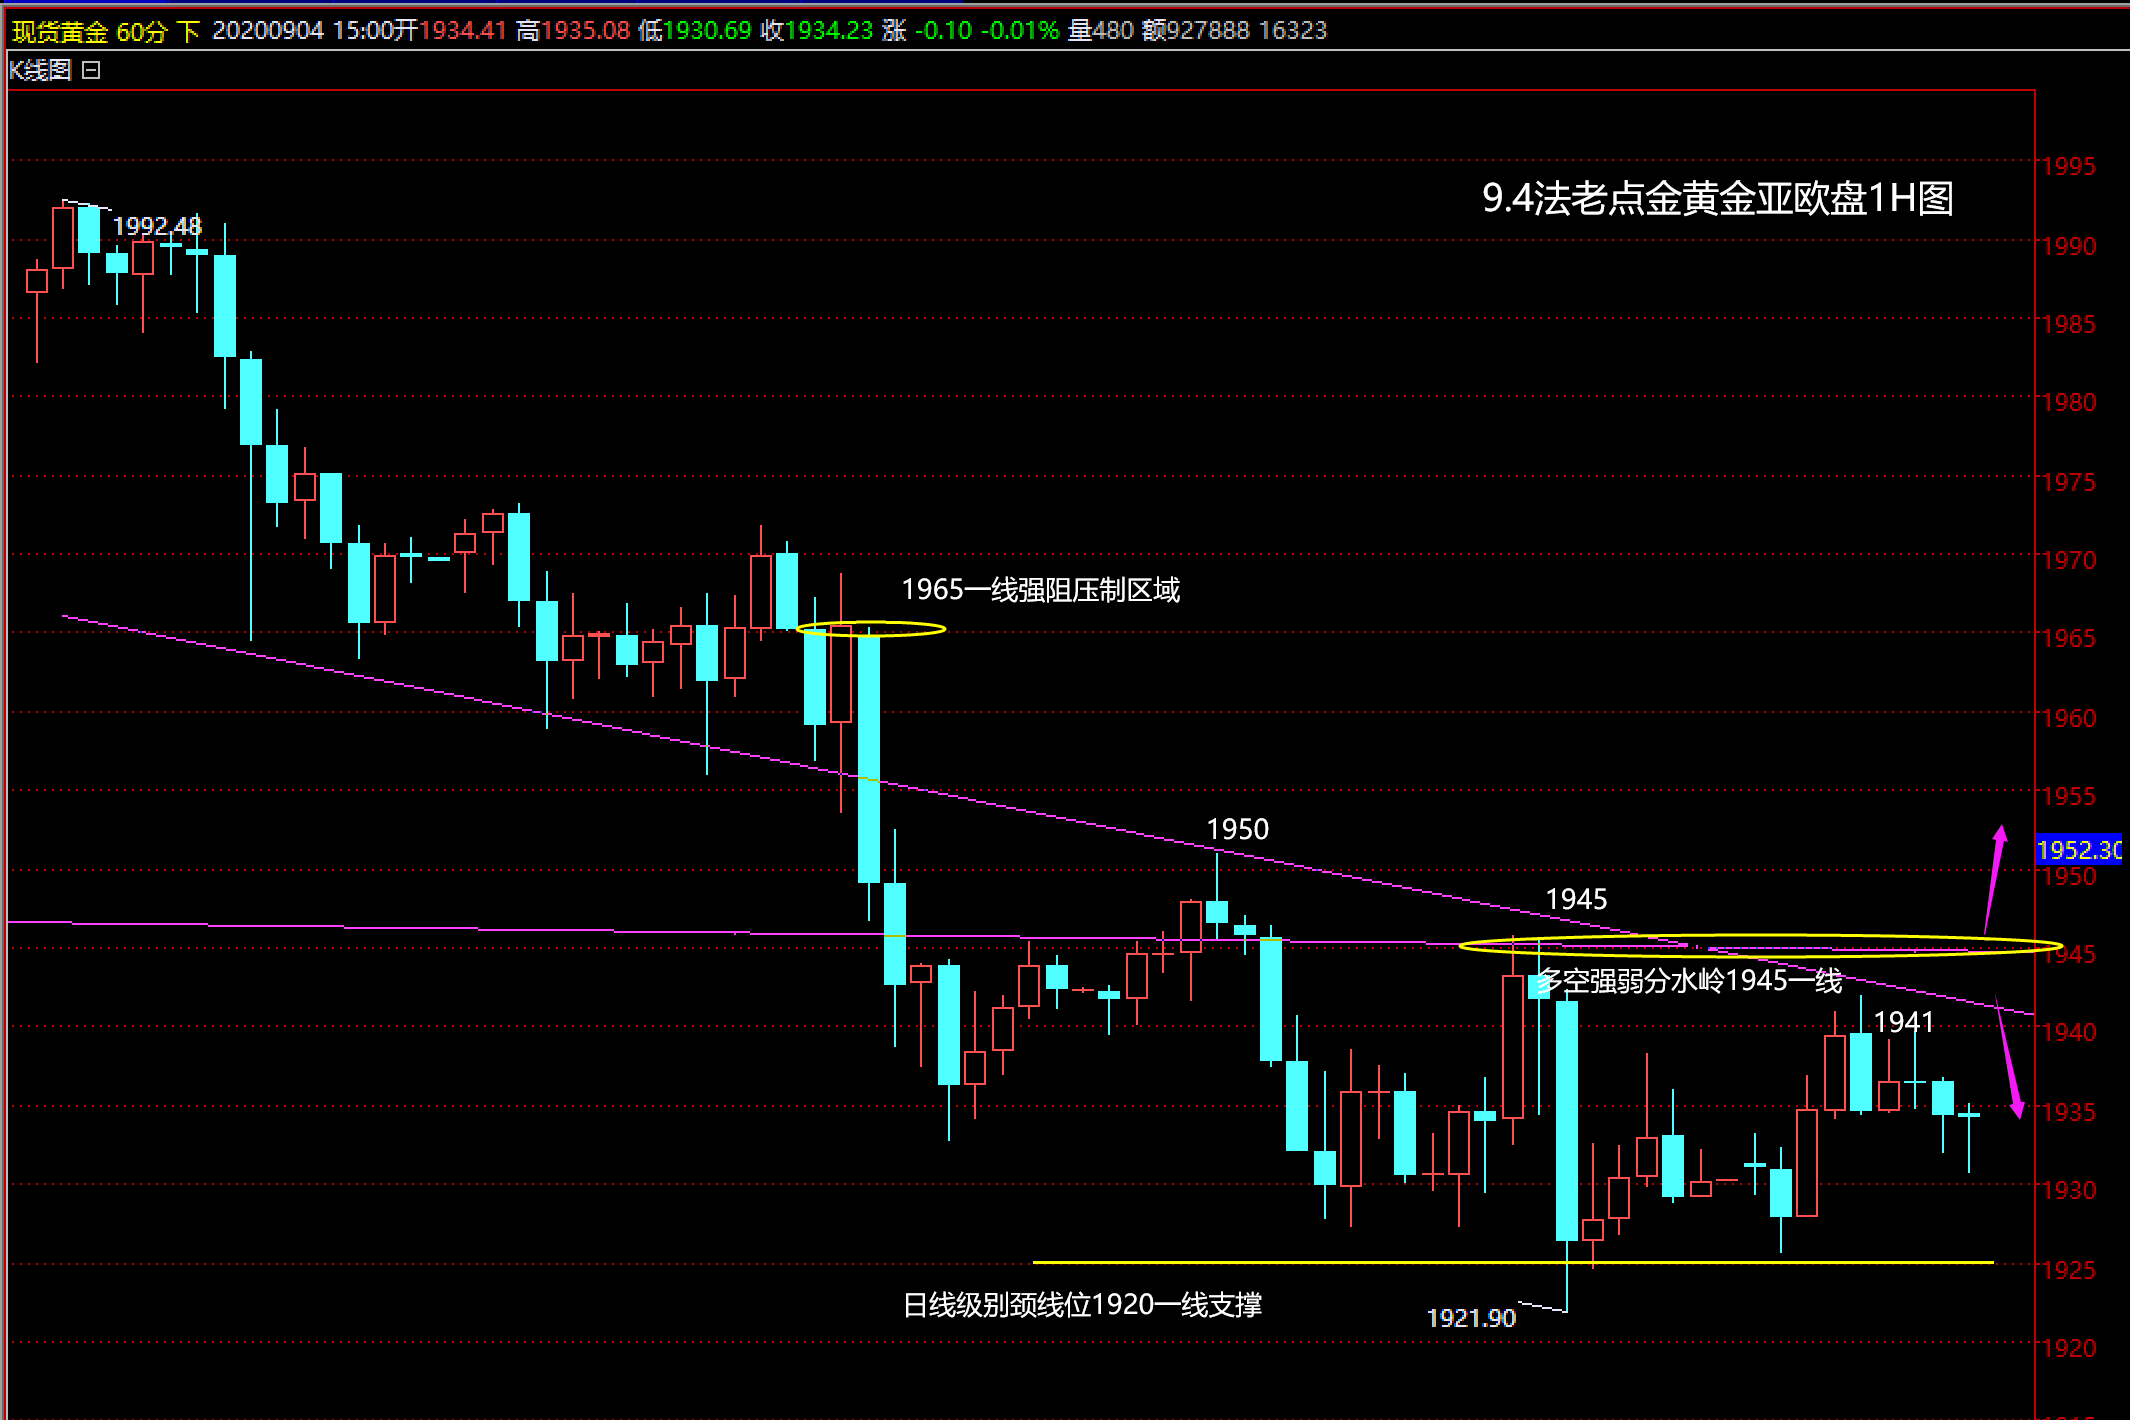Select the 多空强弱分水岭1945一线 annotation
The image size is (2130, 1420).
(x=1690, y=981)
